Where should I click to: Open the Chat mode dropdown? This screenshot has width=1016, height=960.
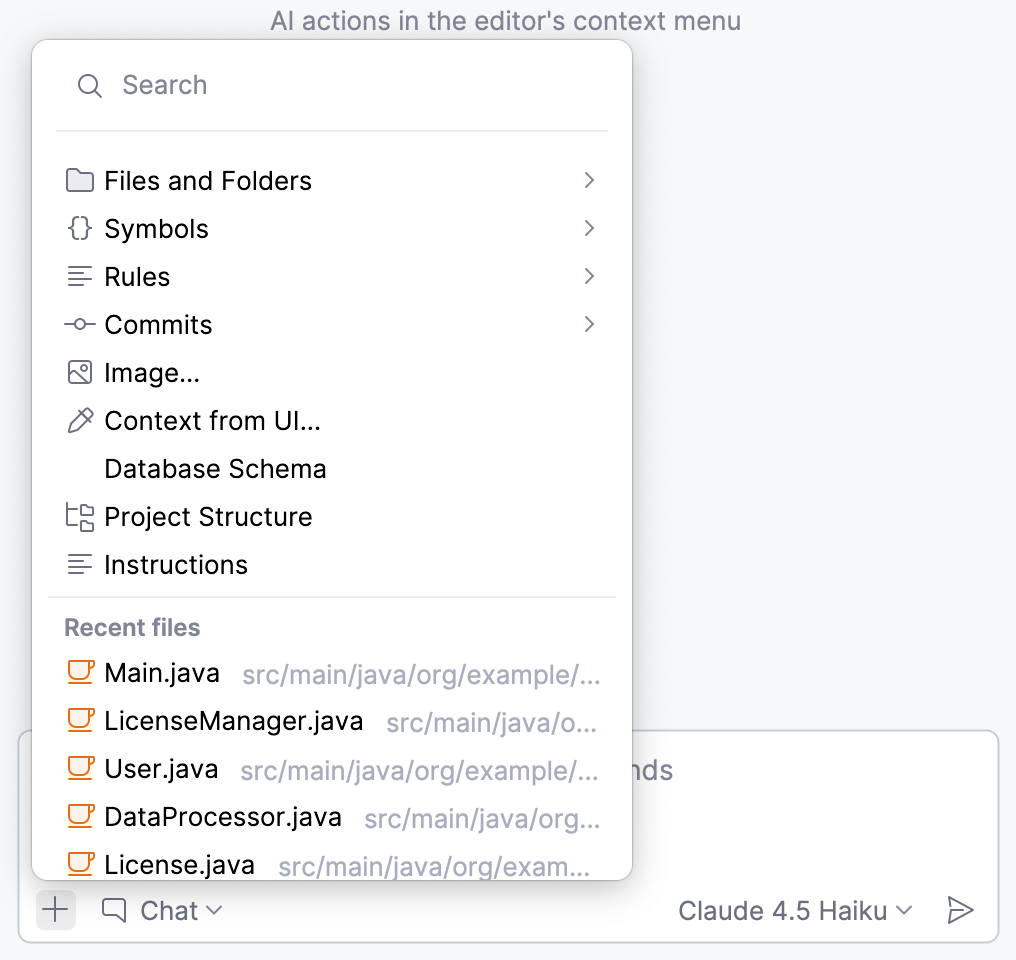(163, 911)
